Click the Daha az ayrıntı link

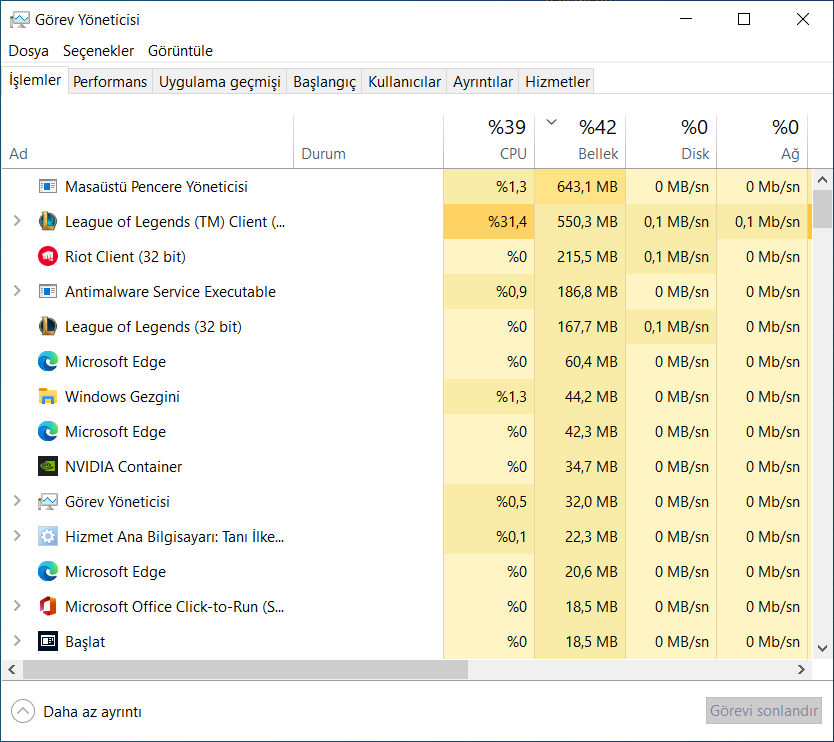pos(93,712)
